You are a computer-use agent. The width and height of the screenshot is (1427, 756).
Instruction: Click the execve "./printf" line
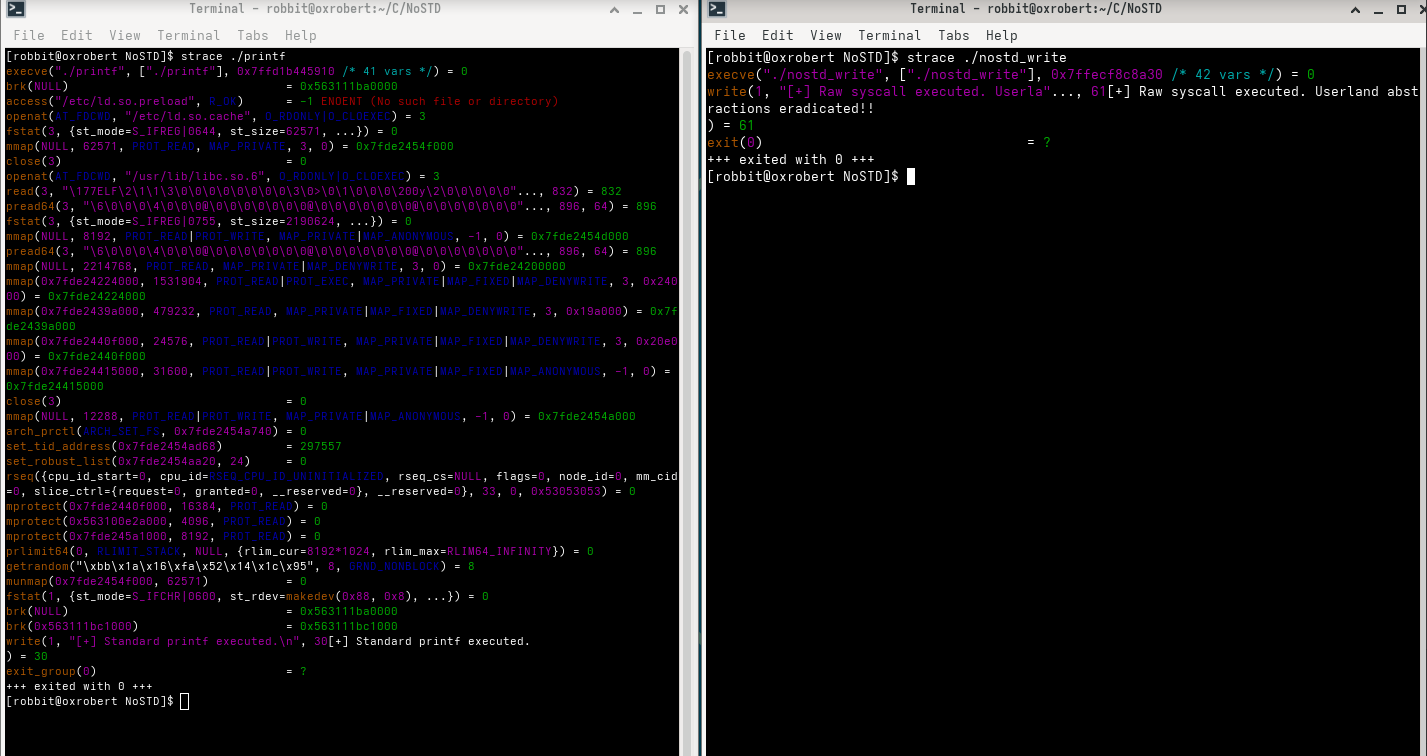[237, 72]
